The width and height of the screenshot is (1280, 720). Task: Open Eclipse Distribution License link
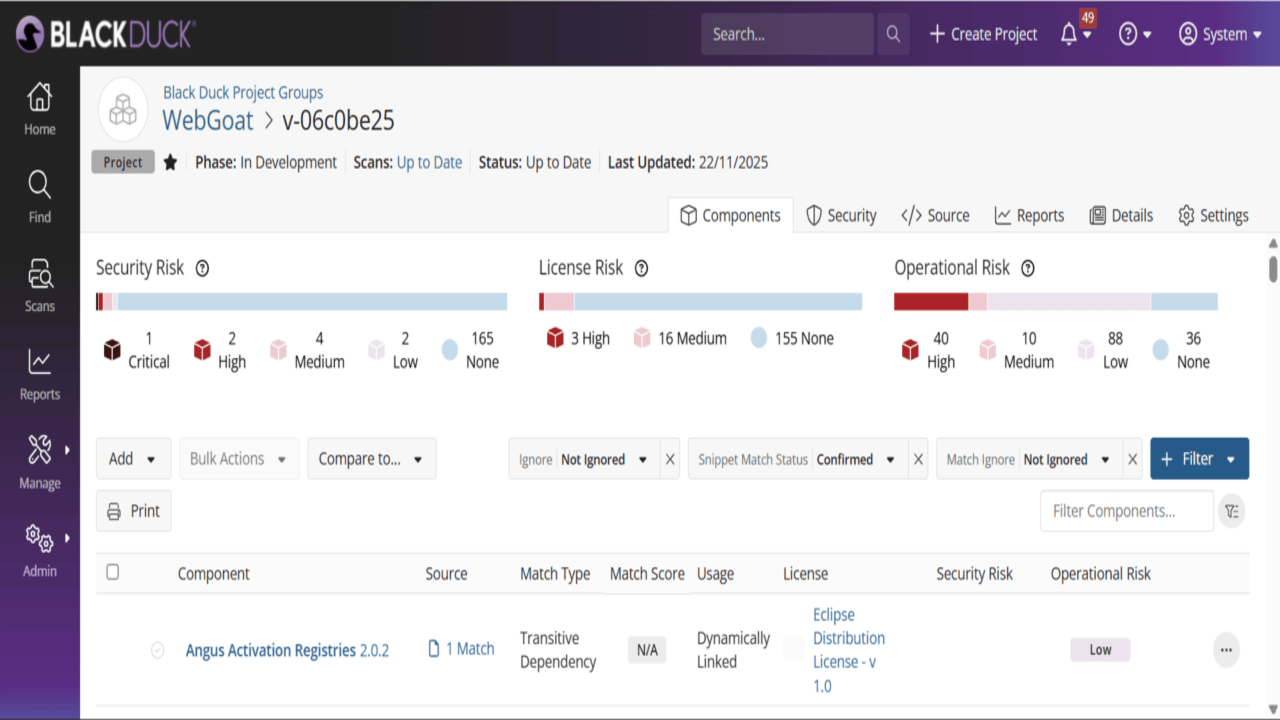[x=849, y=650]
